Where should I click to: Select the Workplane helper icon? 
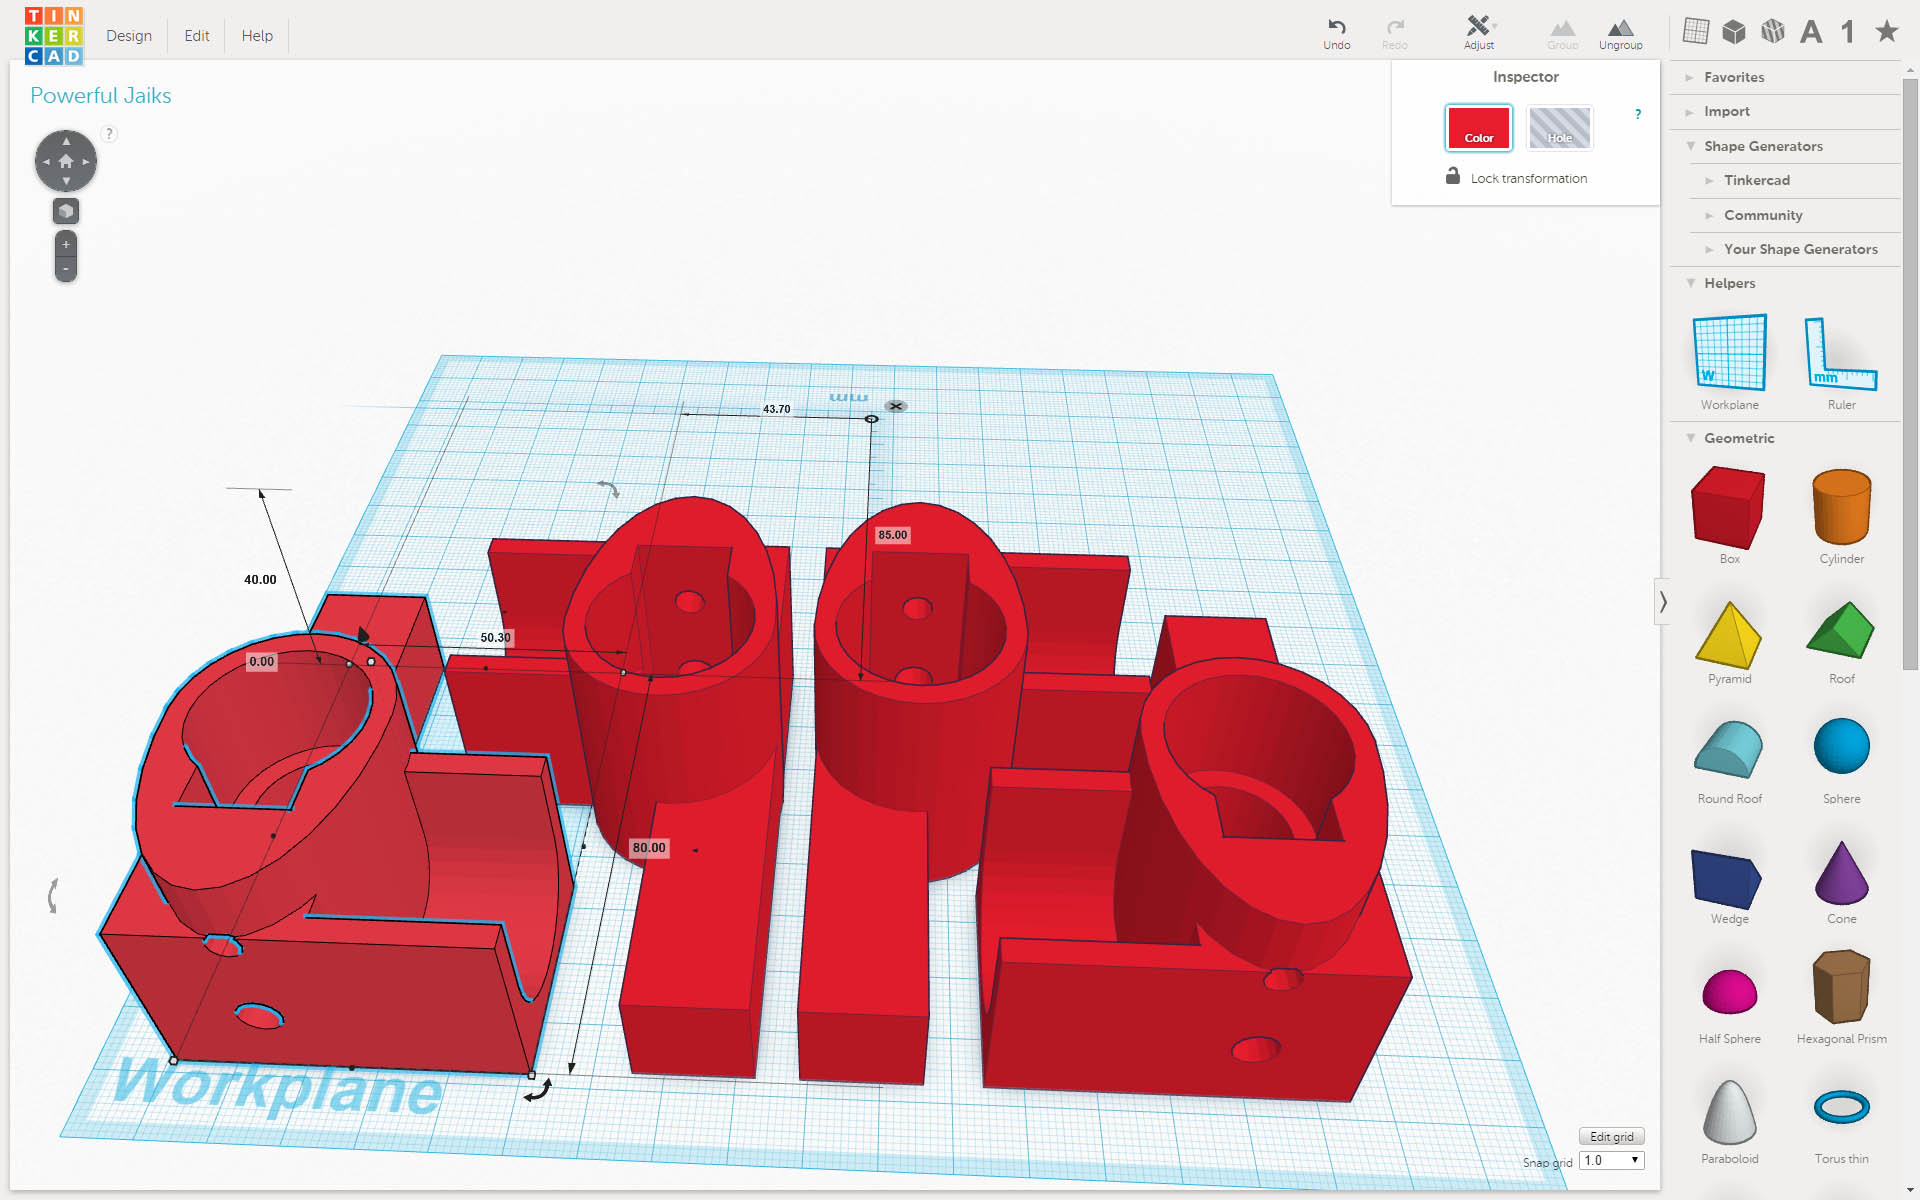(1729, 354)
